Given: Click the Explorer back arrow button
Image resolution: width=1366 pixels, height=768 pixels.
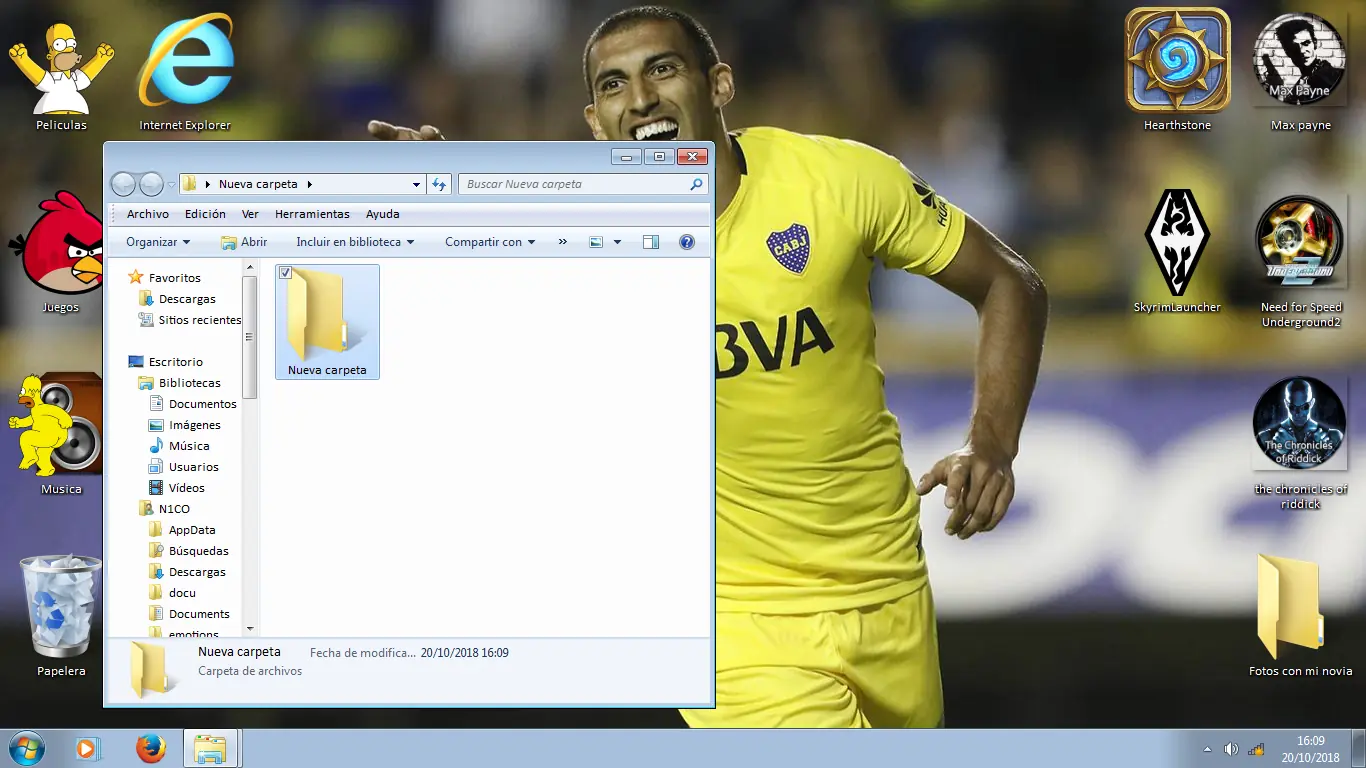Looking at the screenshot, I should coord(123,184).
